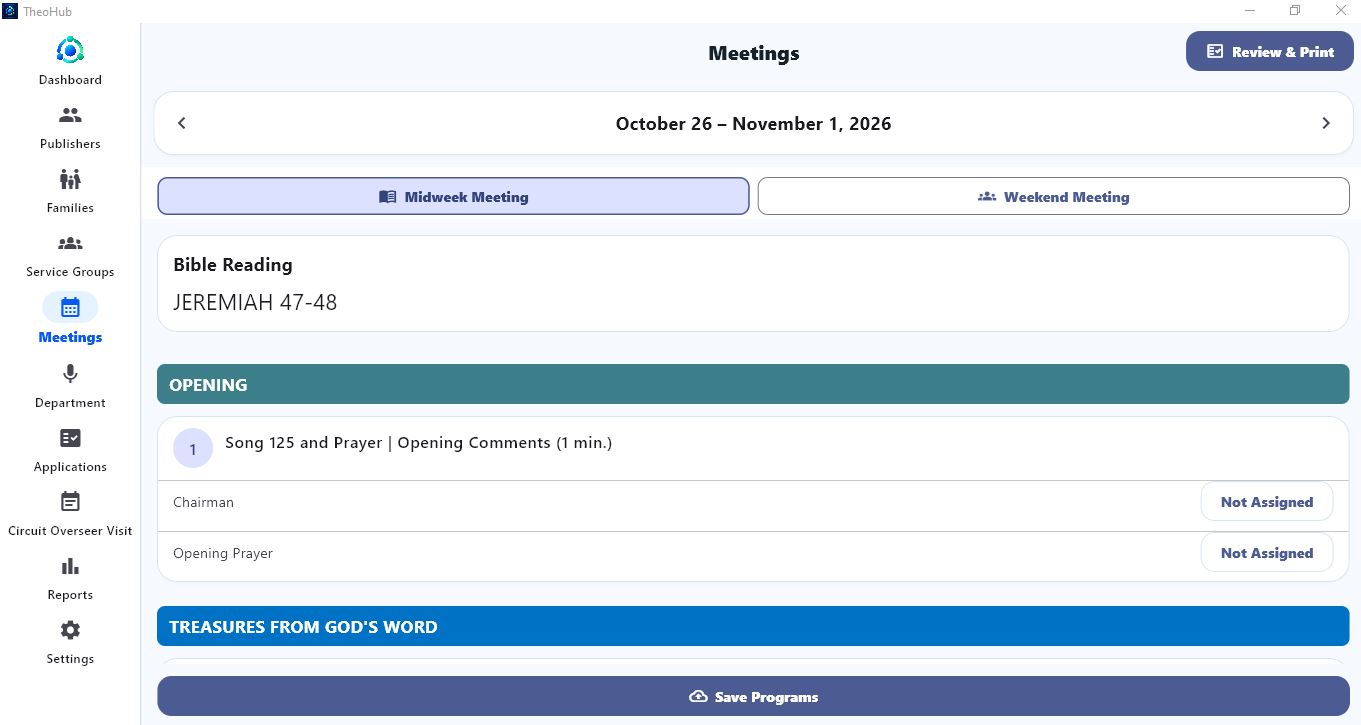
Task: Assign Chairman via Not Assigned button
Action: tap(1266, 502)
